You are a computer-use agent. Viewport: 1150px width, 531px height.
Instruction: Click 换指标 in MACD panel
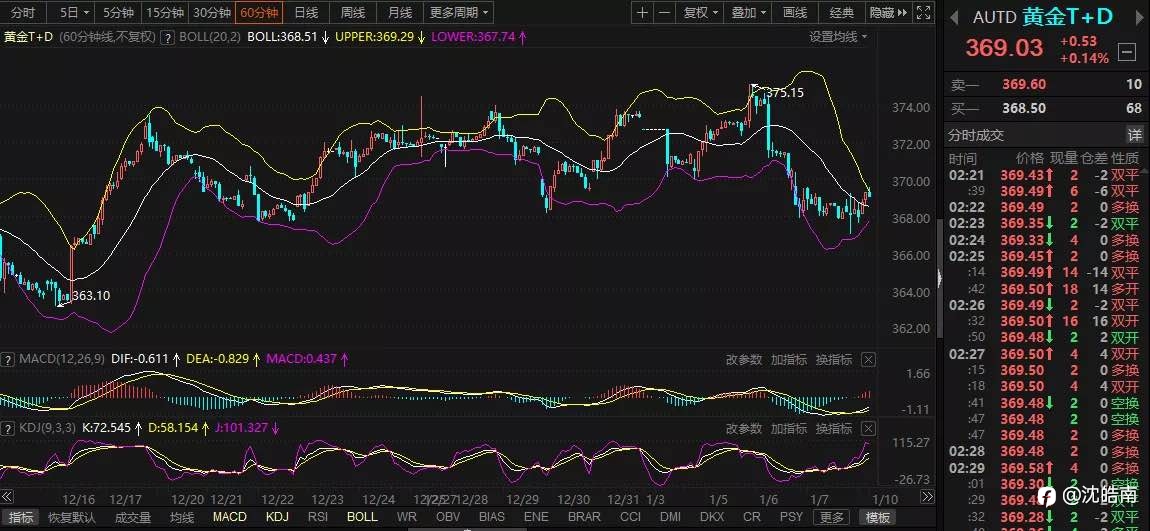(x=834, y=359)
